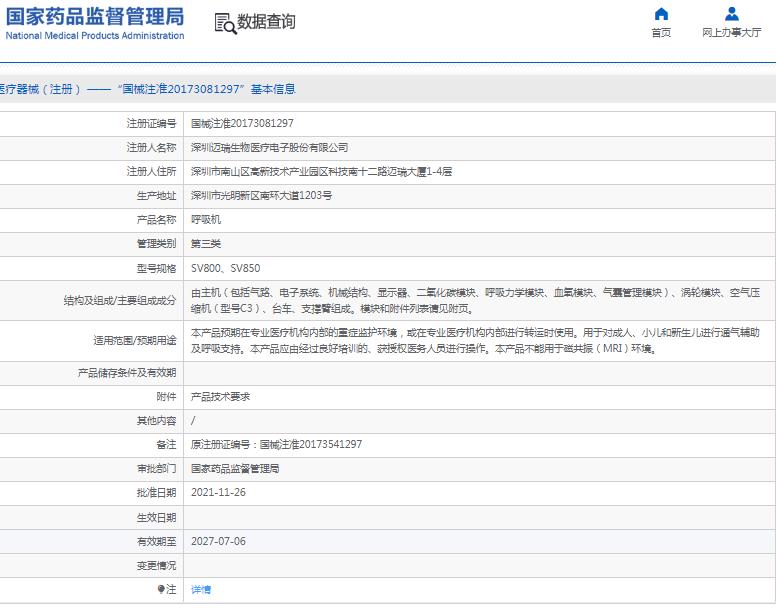Click the 审批部门 row label
The image size is (776, 612).
pyautogui.click(x=156, y=469)
